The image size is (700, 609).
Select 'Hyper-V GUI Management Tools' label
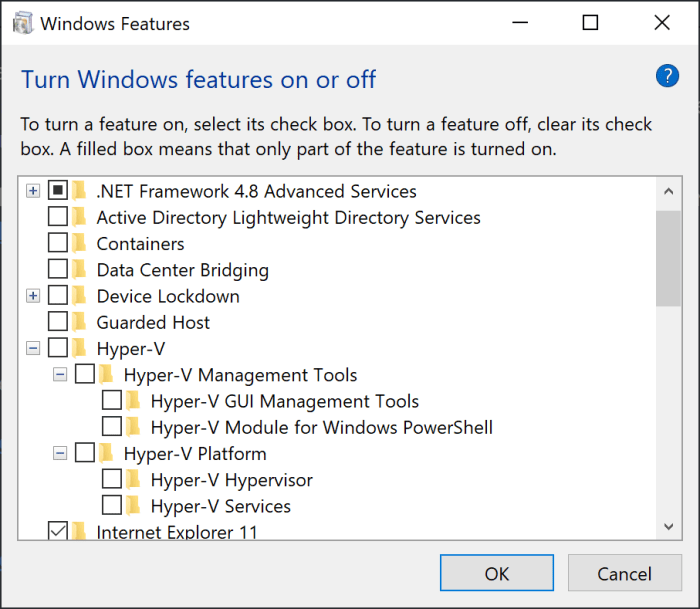coord(285,402)
